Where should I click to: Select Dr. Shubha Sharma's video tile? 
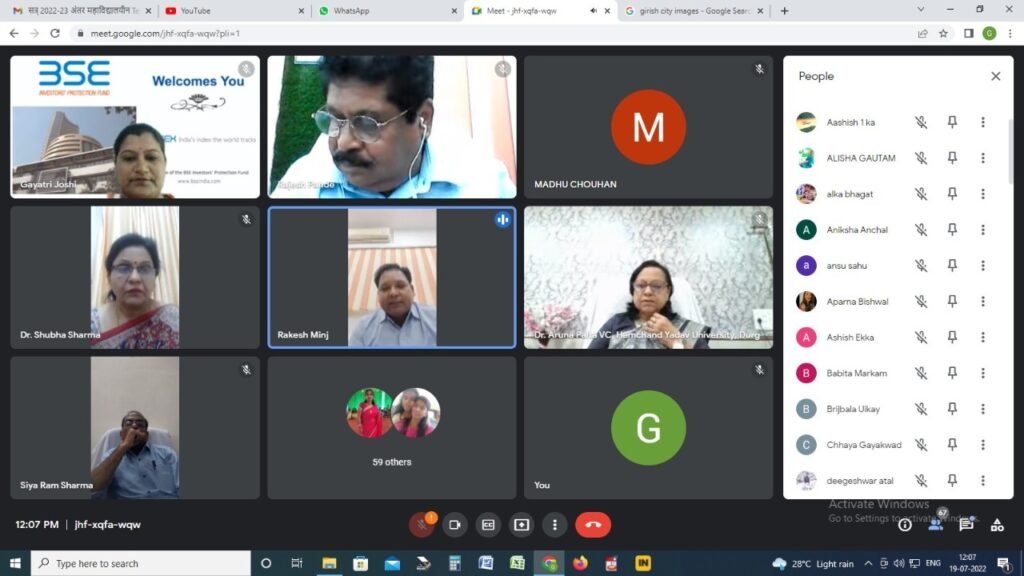pyautogui.click(x=135, y=278)
